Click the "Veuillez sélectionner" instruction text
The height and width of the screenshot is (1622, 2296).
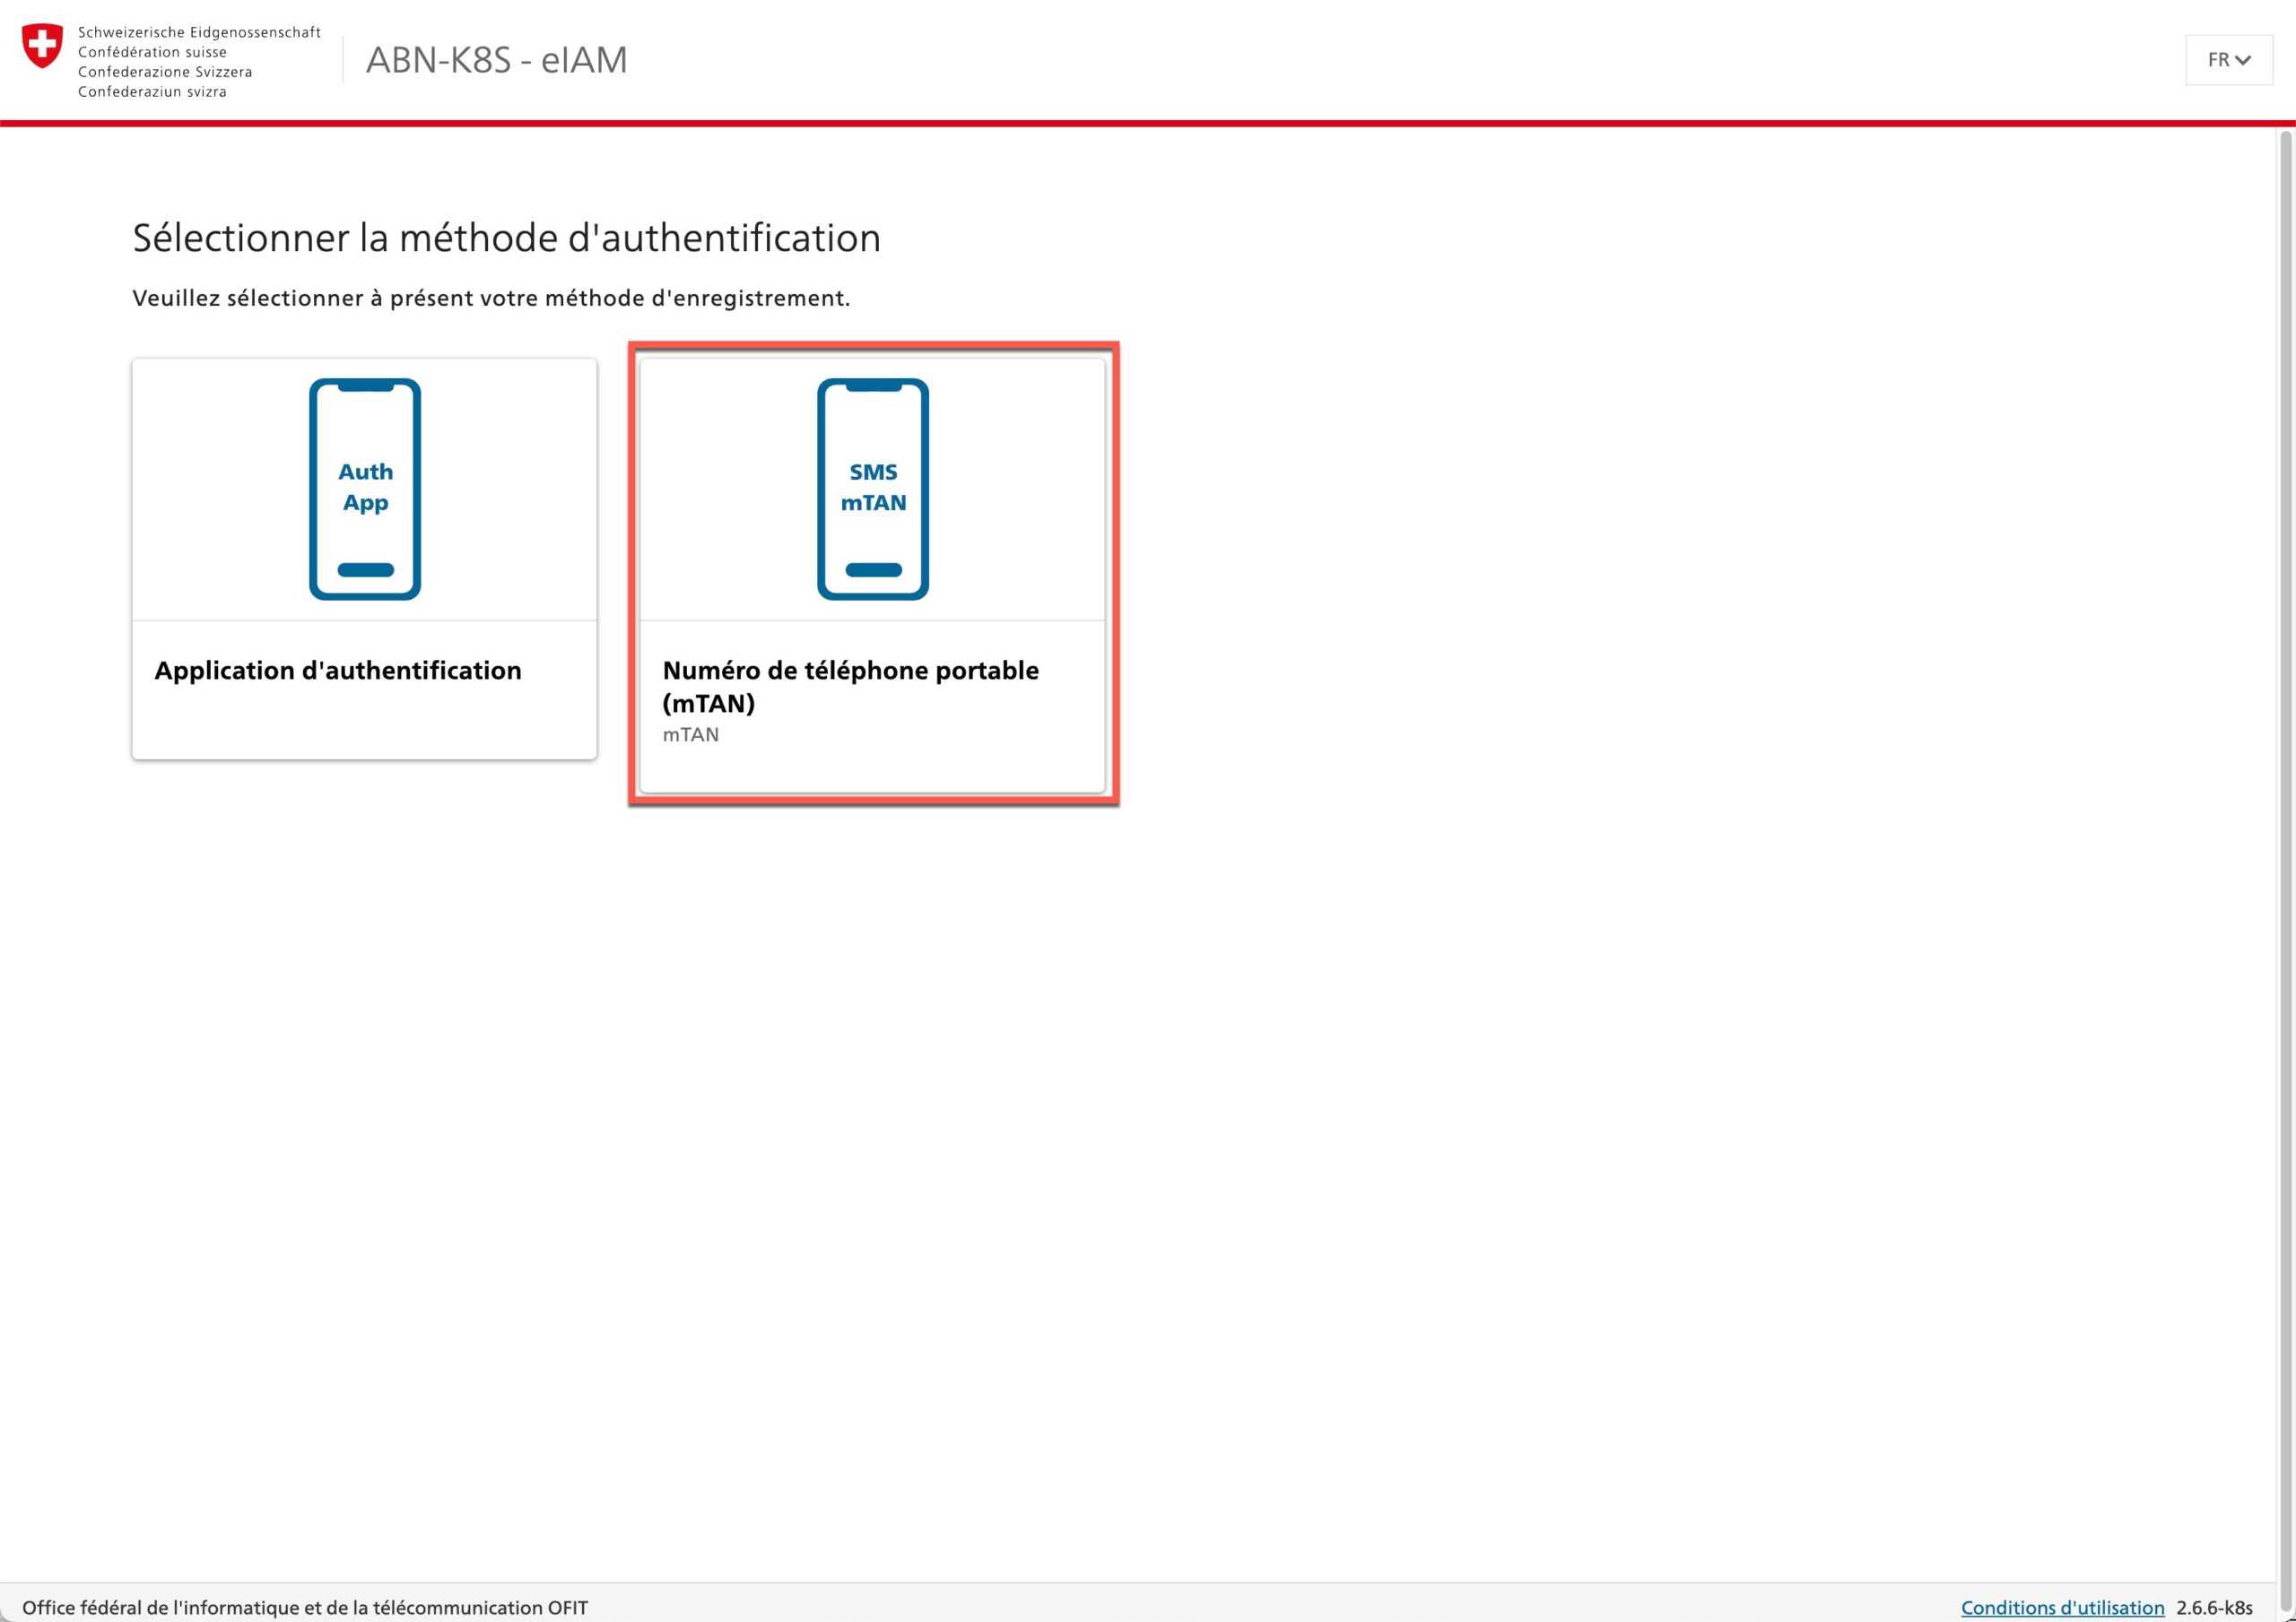[491, 298]
